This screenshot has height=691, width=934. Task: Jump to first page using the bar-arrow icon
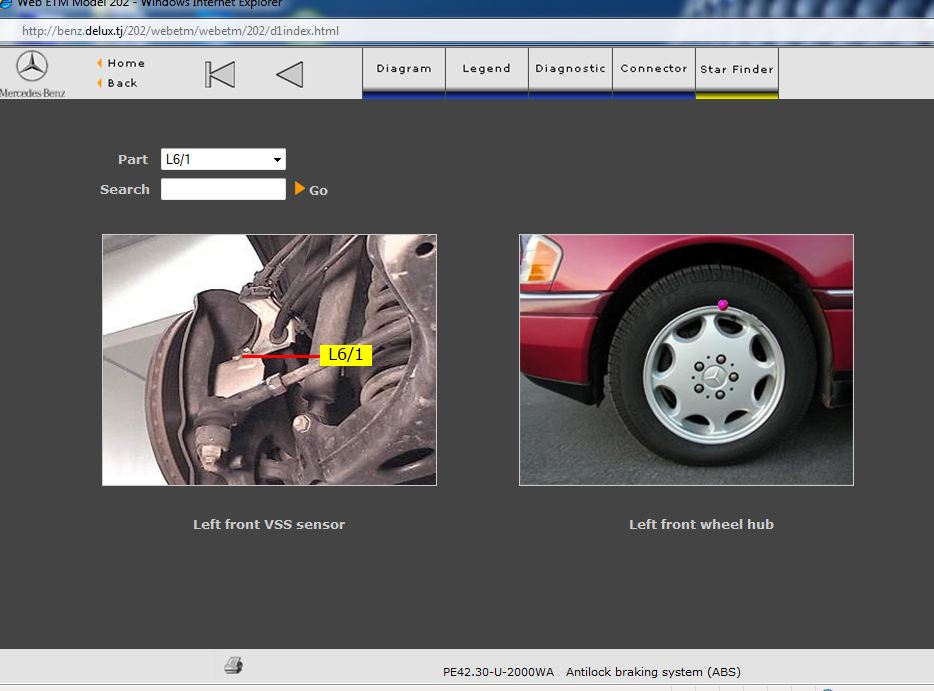[220, 75]
